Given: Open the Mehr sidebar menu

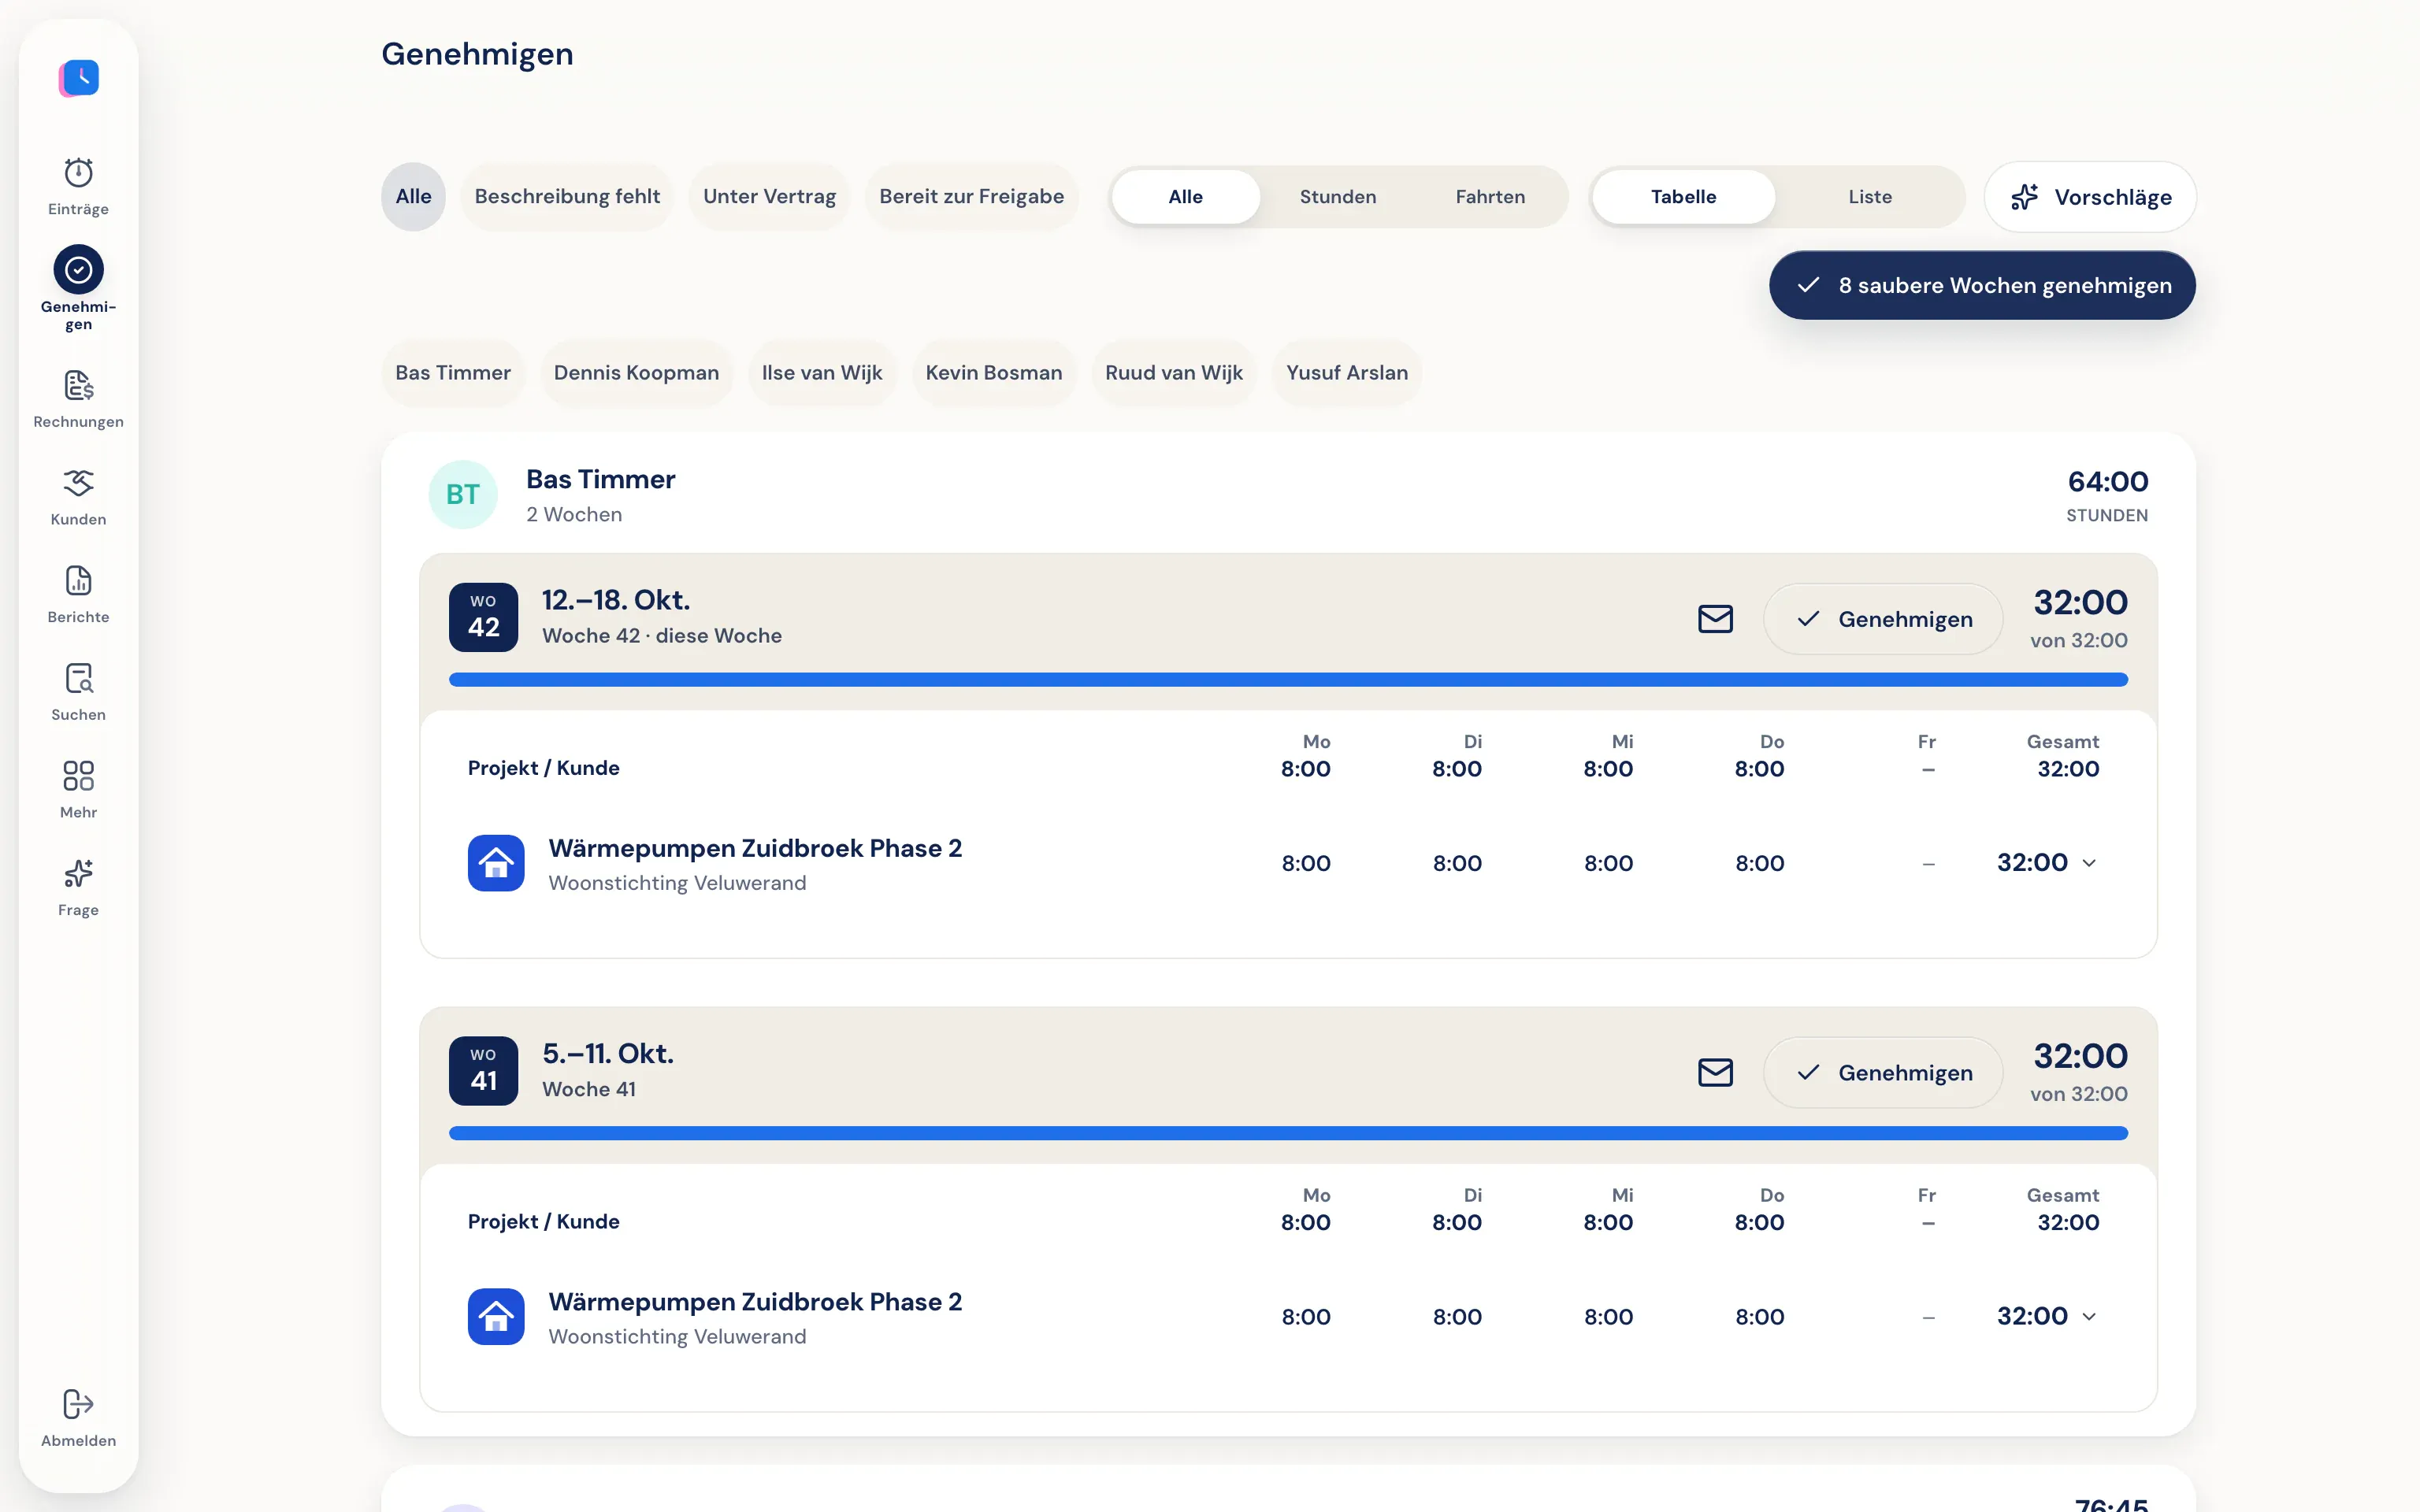Looking at the screenshot, I should [x=78, y=790].
